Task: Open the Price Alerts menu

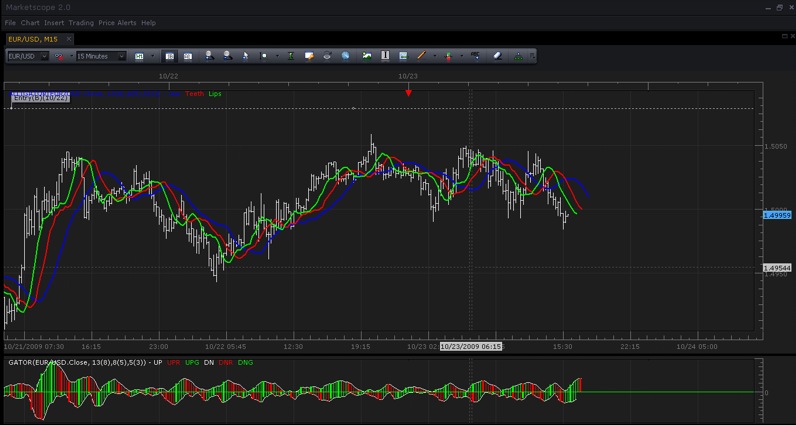Action: pyautogui.click(x=117, y=23)
